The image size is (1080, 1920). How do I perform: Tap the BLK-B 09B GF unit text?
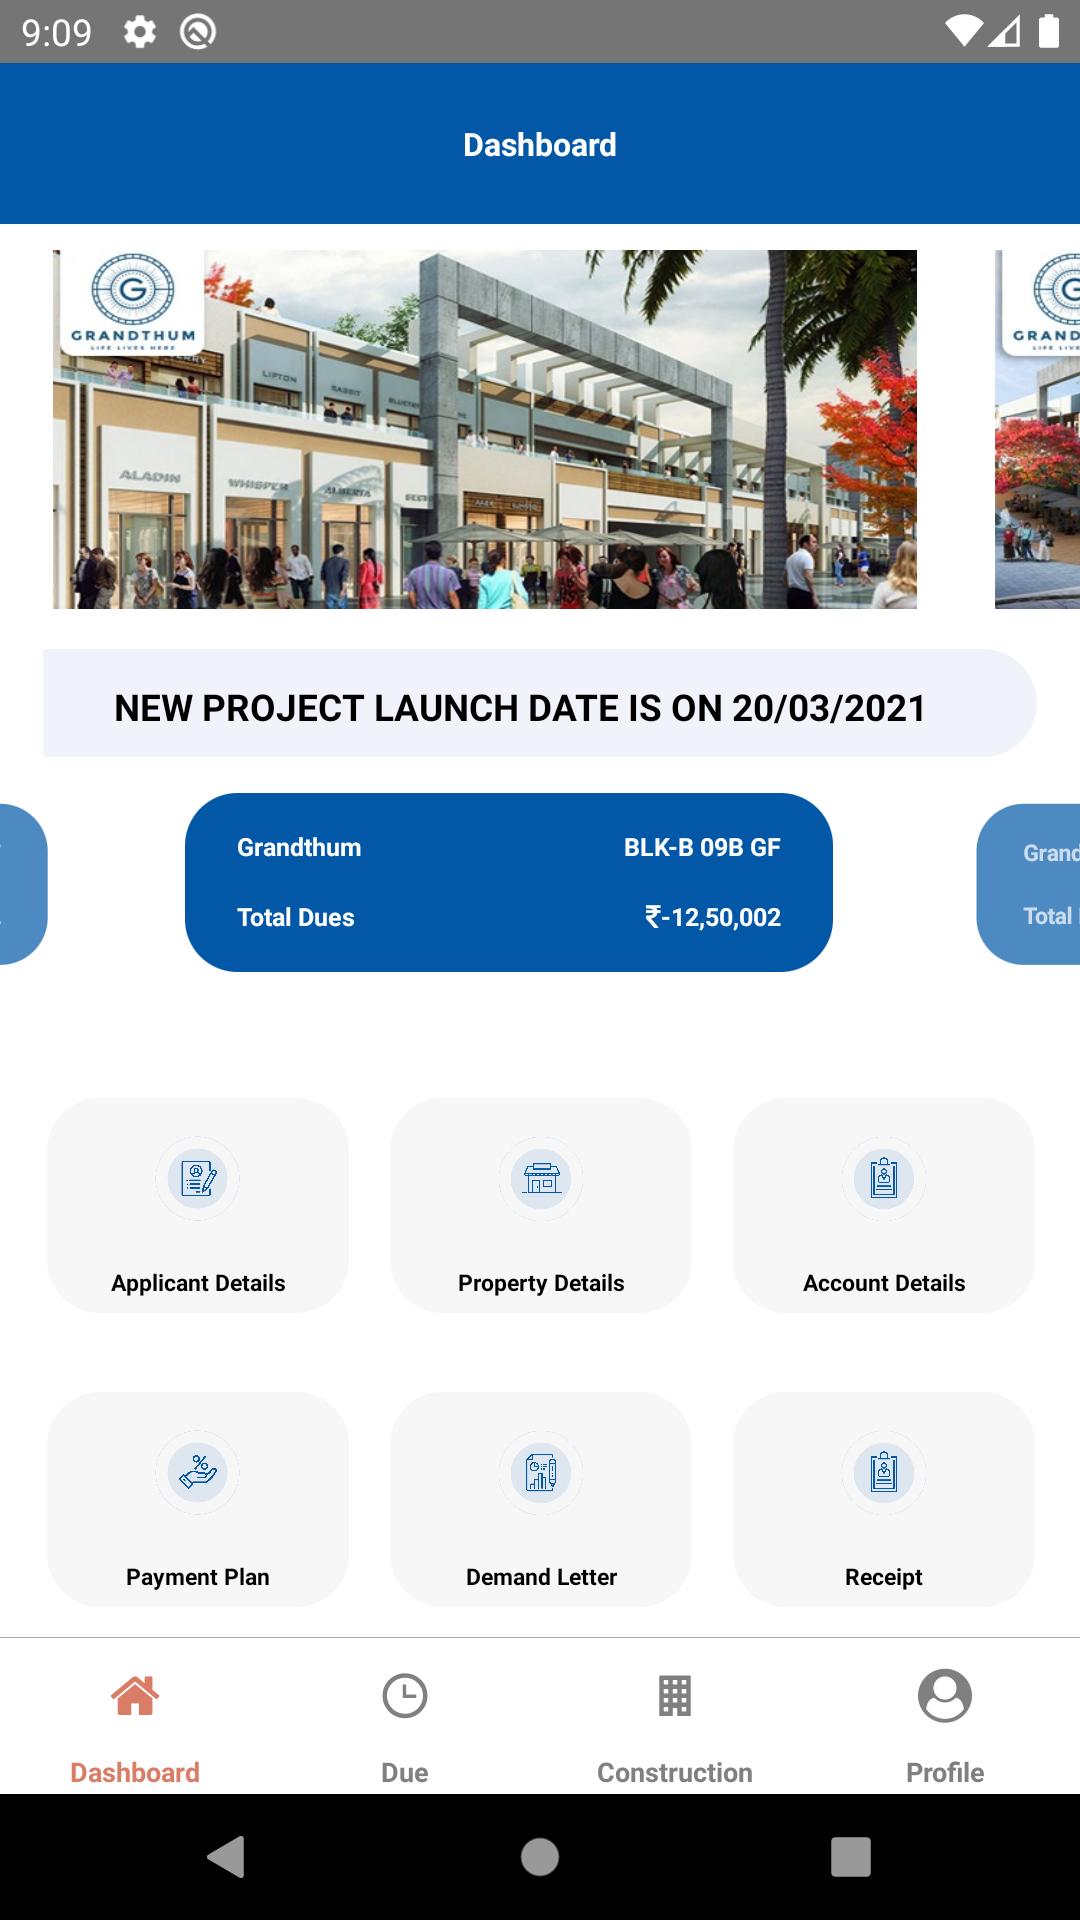click(702, 847)
